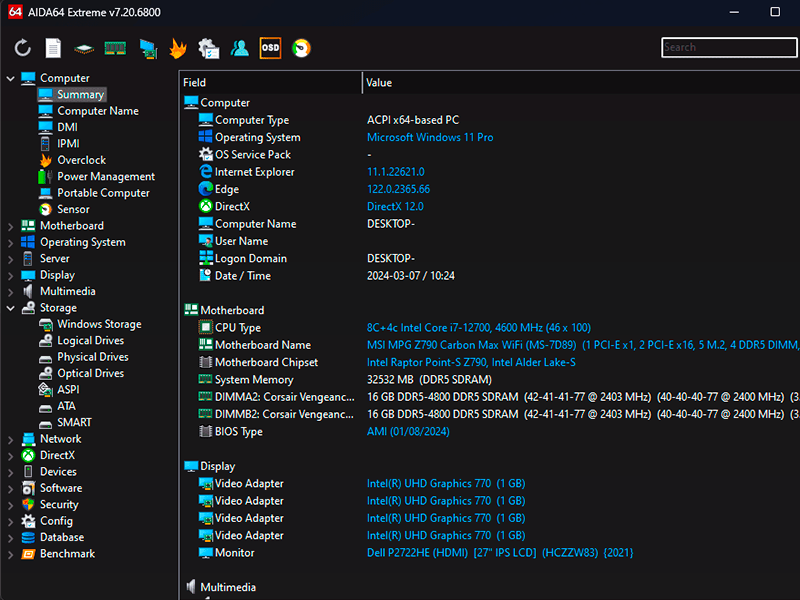Click the Refresh toolbar icon
Image resolution: width=800 pixels, height=600 pixels.
click(x=22, y=48)
